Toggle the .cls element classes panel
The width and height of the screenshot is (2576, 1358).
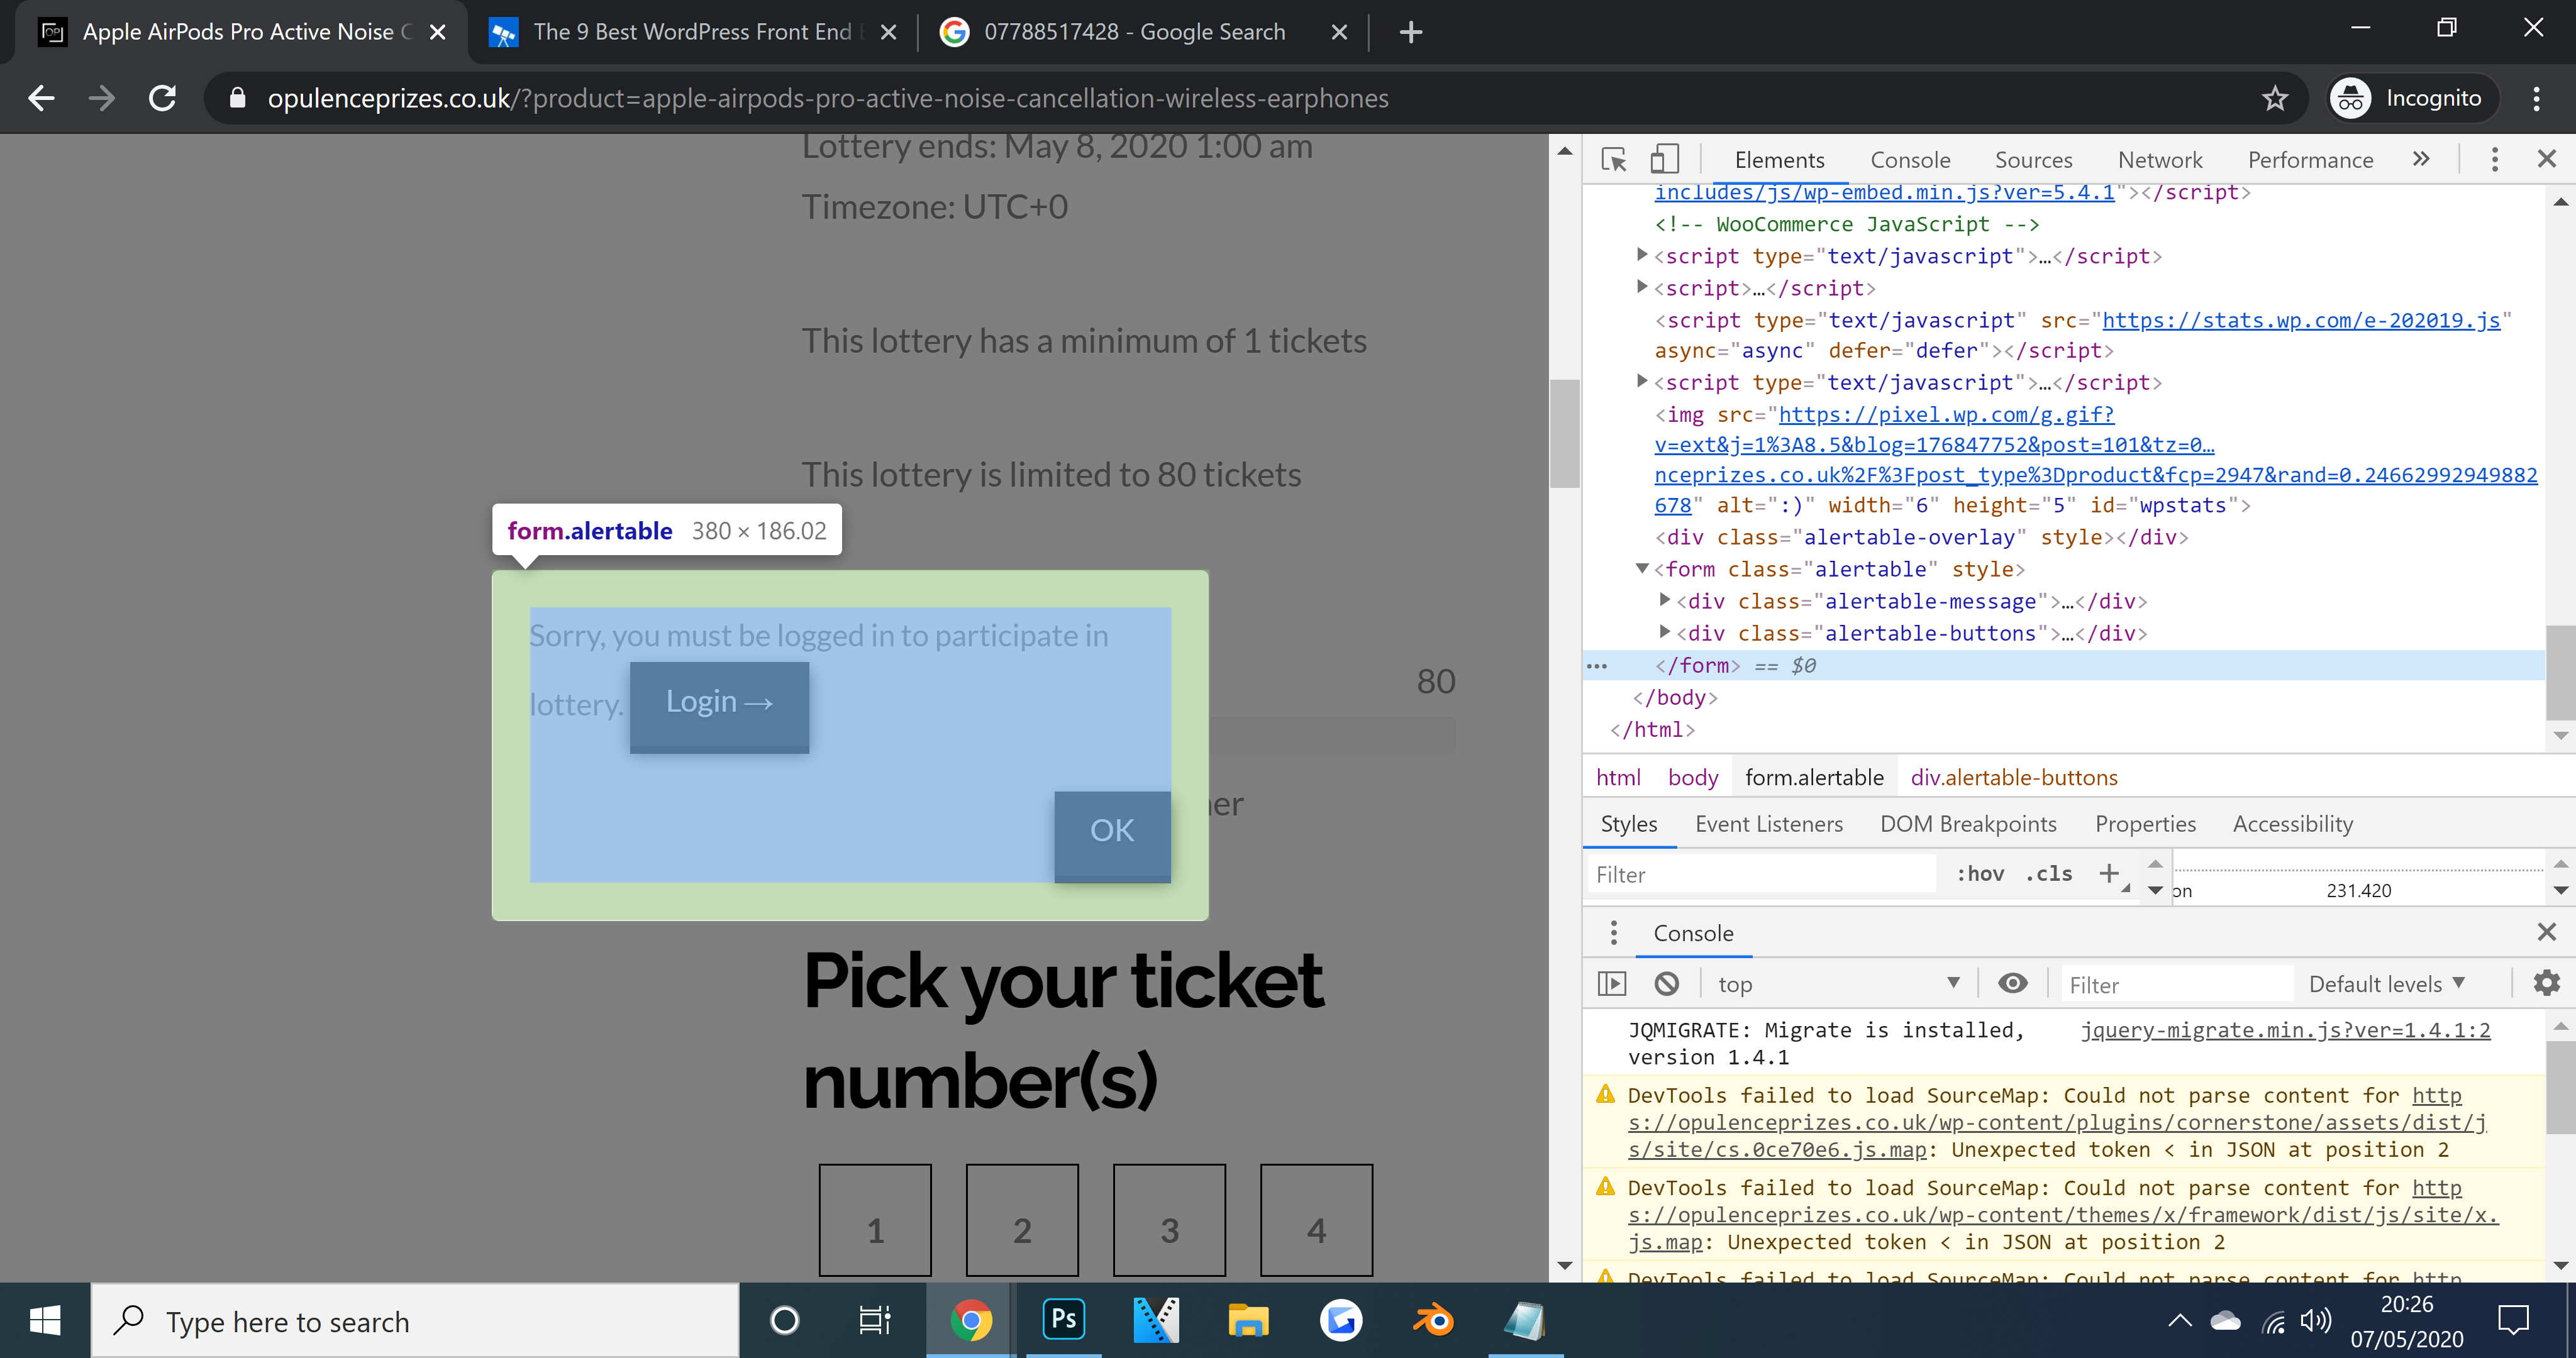click(x=2048, y=874)
